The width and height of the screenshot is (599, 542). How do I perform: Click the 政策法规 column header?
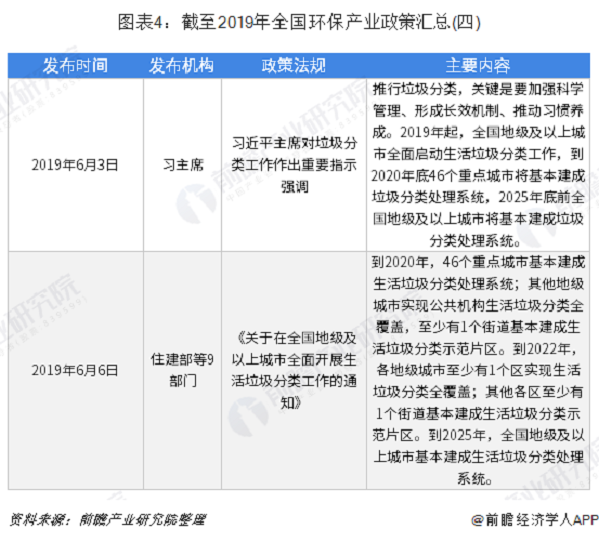click(293, 66)
